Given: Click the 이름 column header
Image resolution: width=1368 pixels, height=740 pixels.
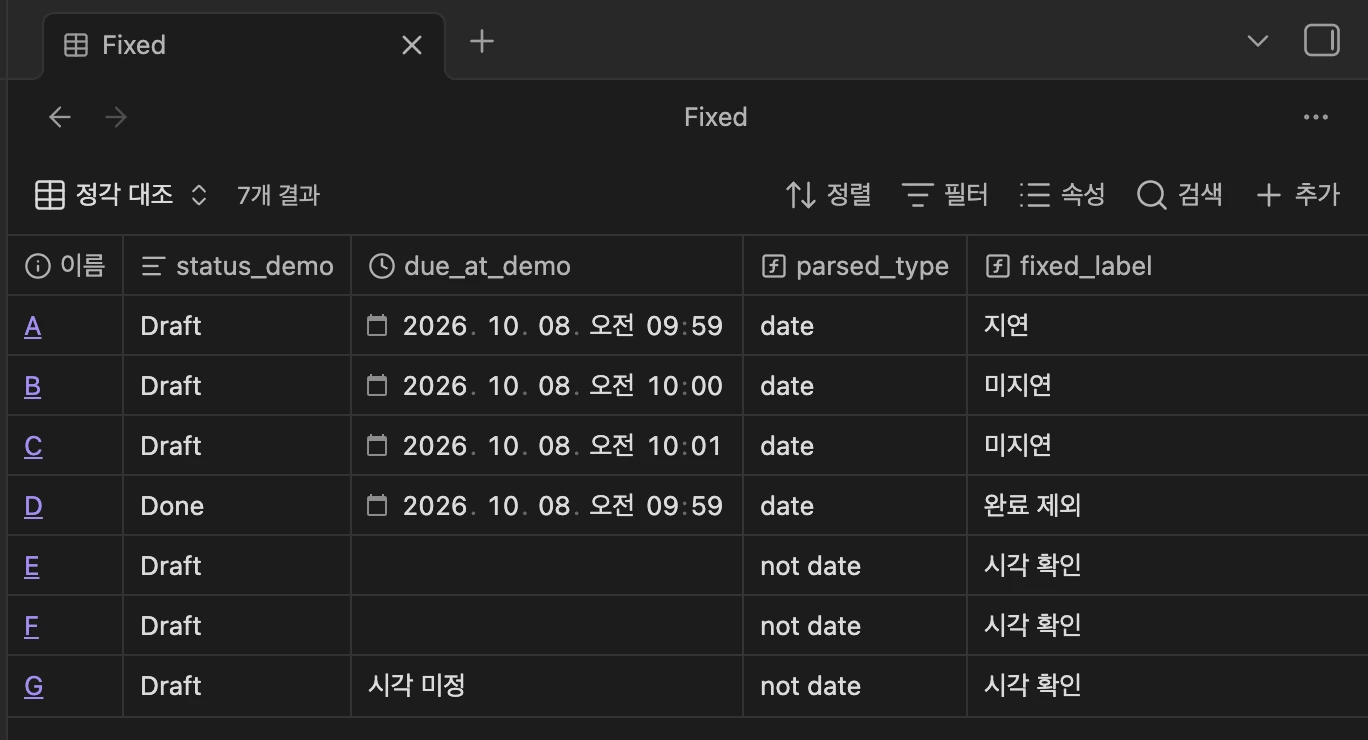Looking at the screenshot, I should tap(65, 265).
